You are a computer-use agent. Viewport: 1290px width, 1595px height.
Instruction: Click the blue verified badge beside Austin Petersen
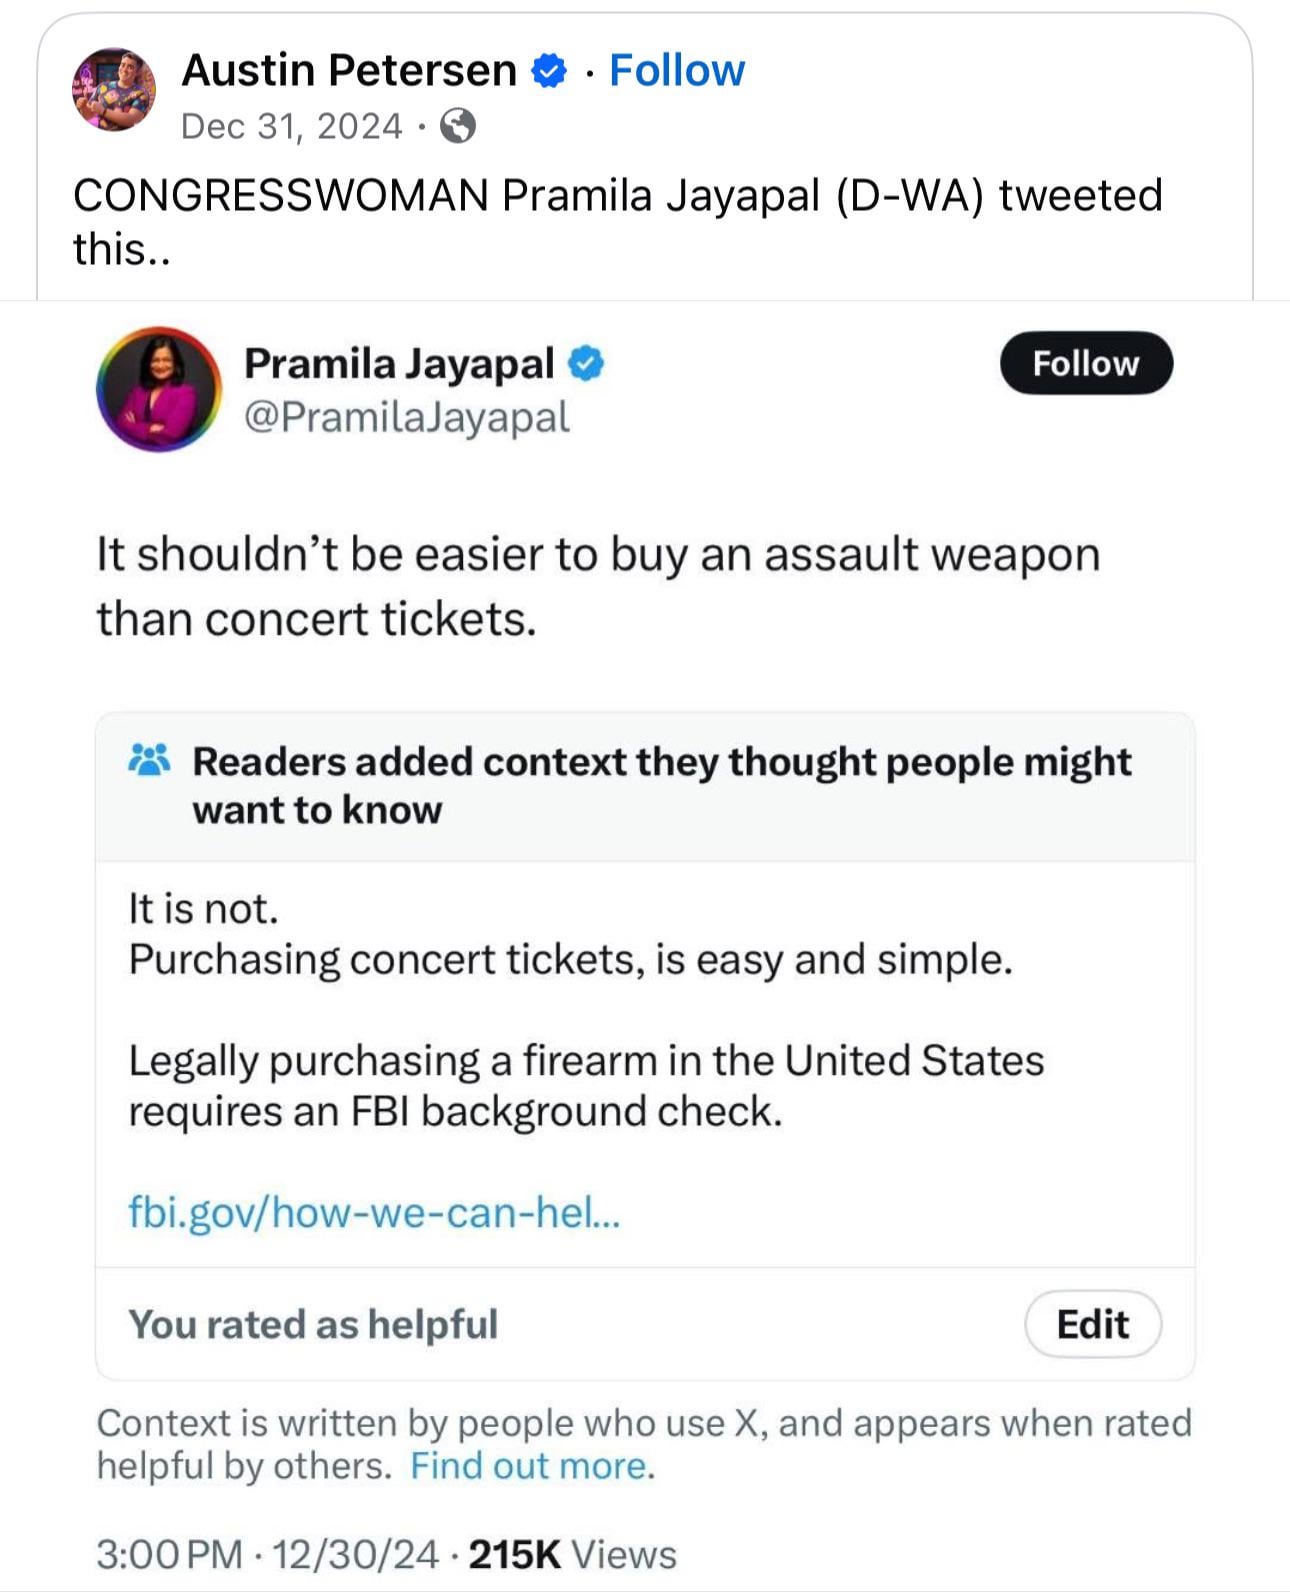coord(548,71)
